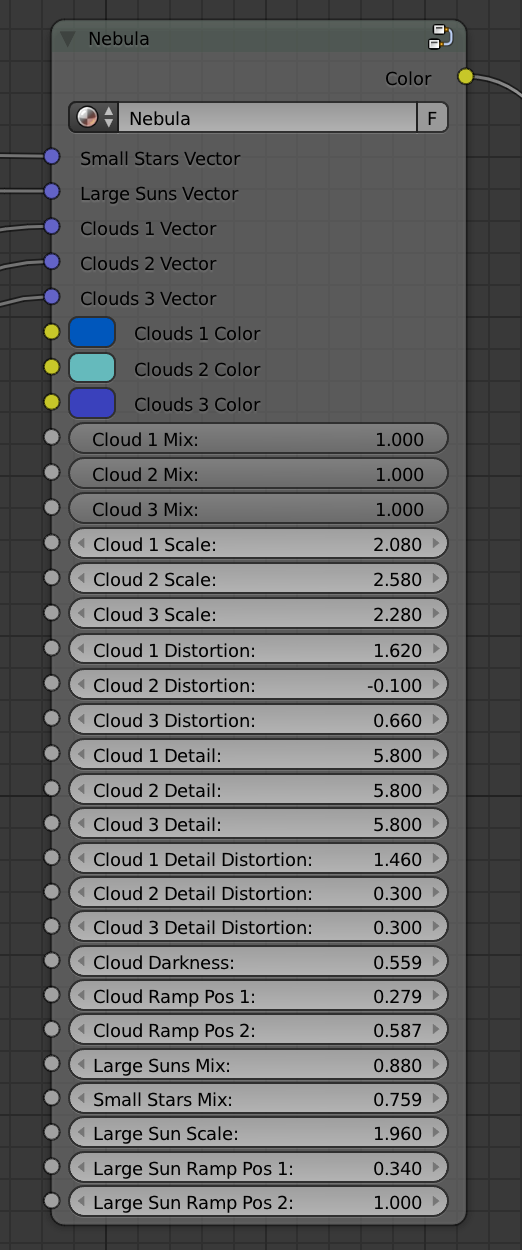This screenshot has width=522, height=1250.
Task: Click the node group edit icon in header
Action: (441, 38)
